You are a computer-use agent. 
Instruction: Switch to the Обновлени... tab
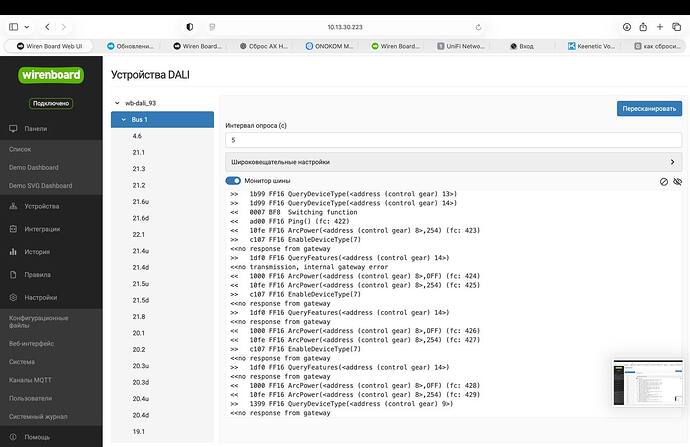131,46
